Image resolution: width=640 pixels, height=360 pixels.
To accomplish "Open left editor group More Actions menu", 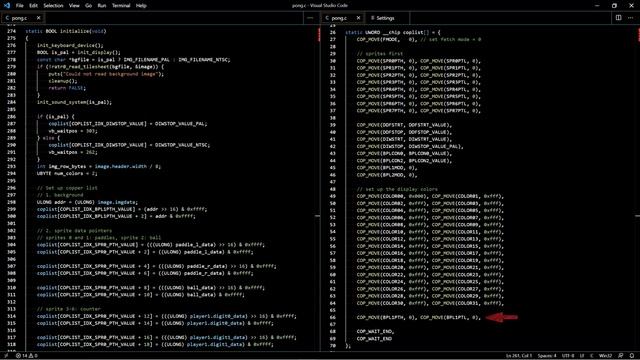I will [310, 18].
